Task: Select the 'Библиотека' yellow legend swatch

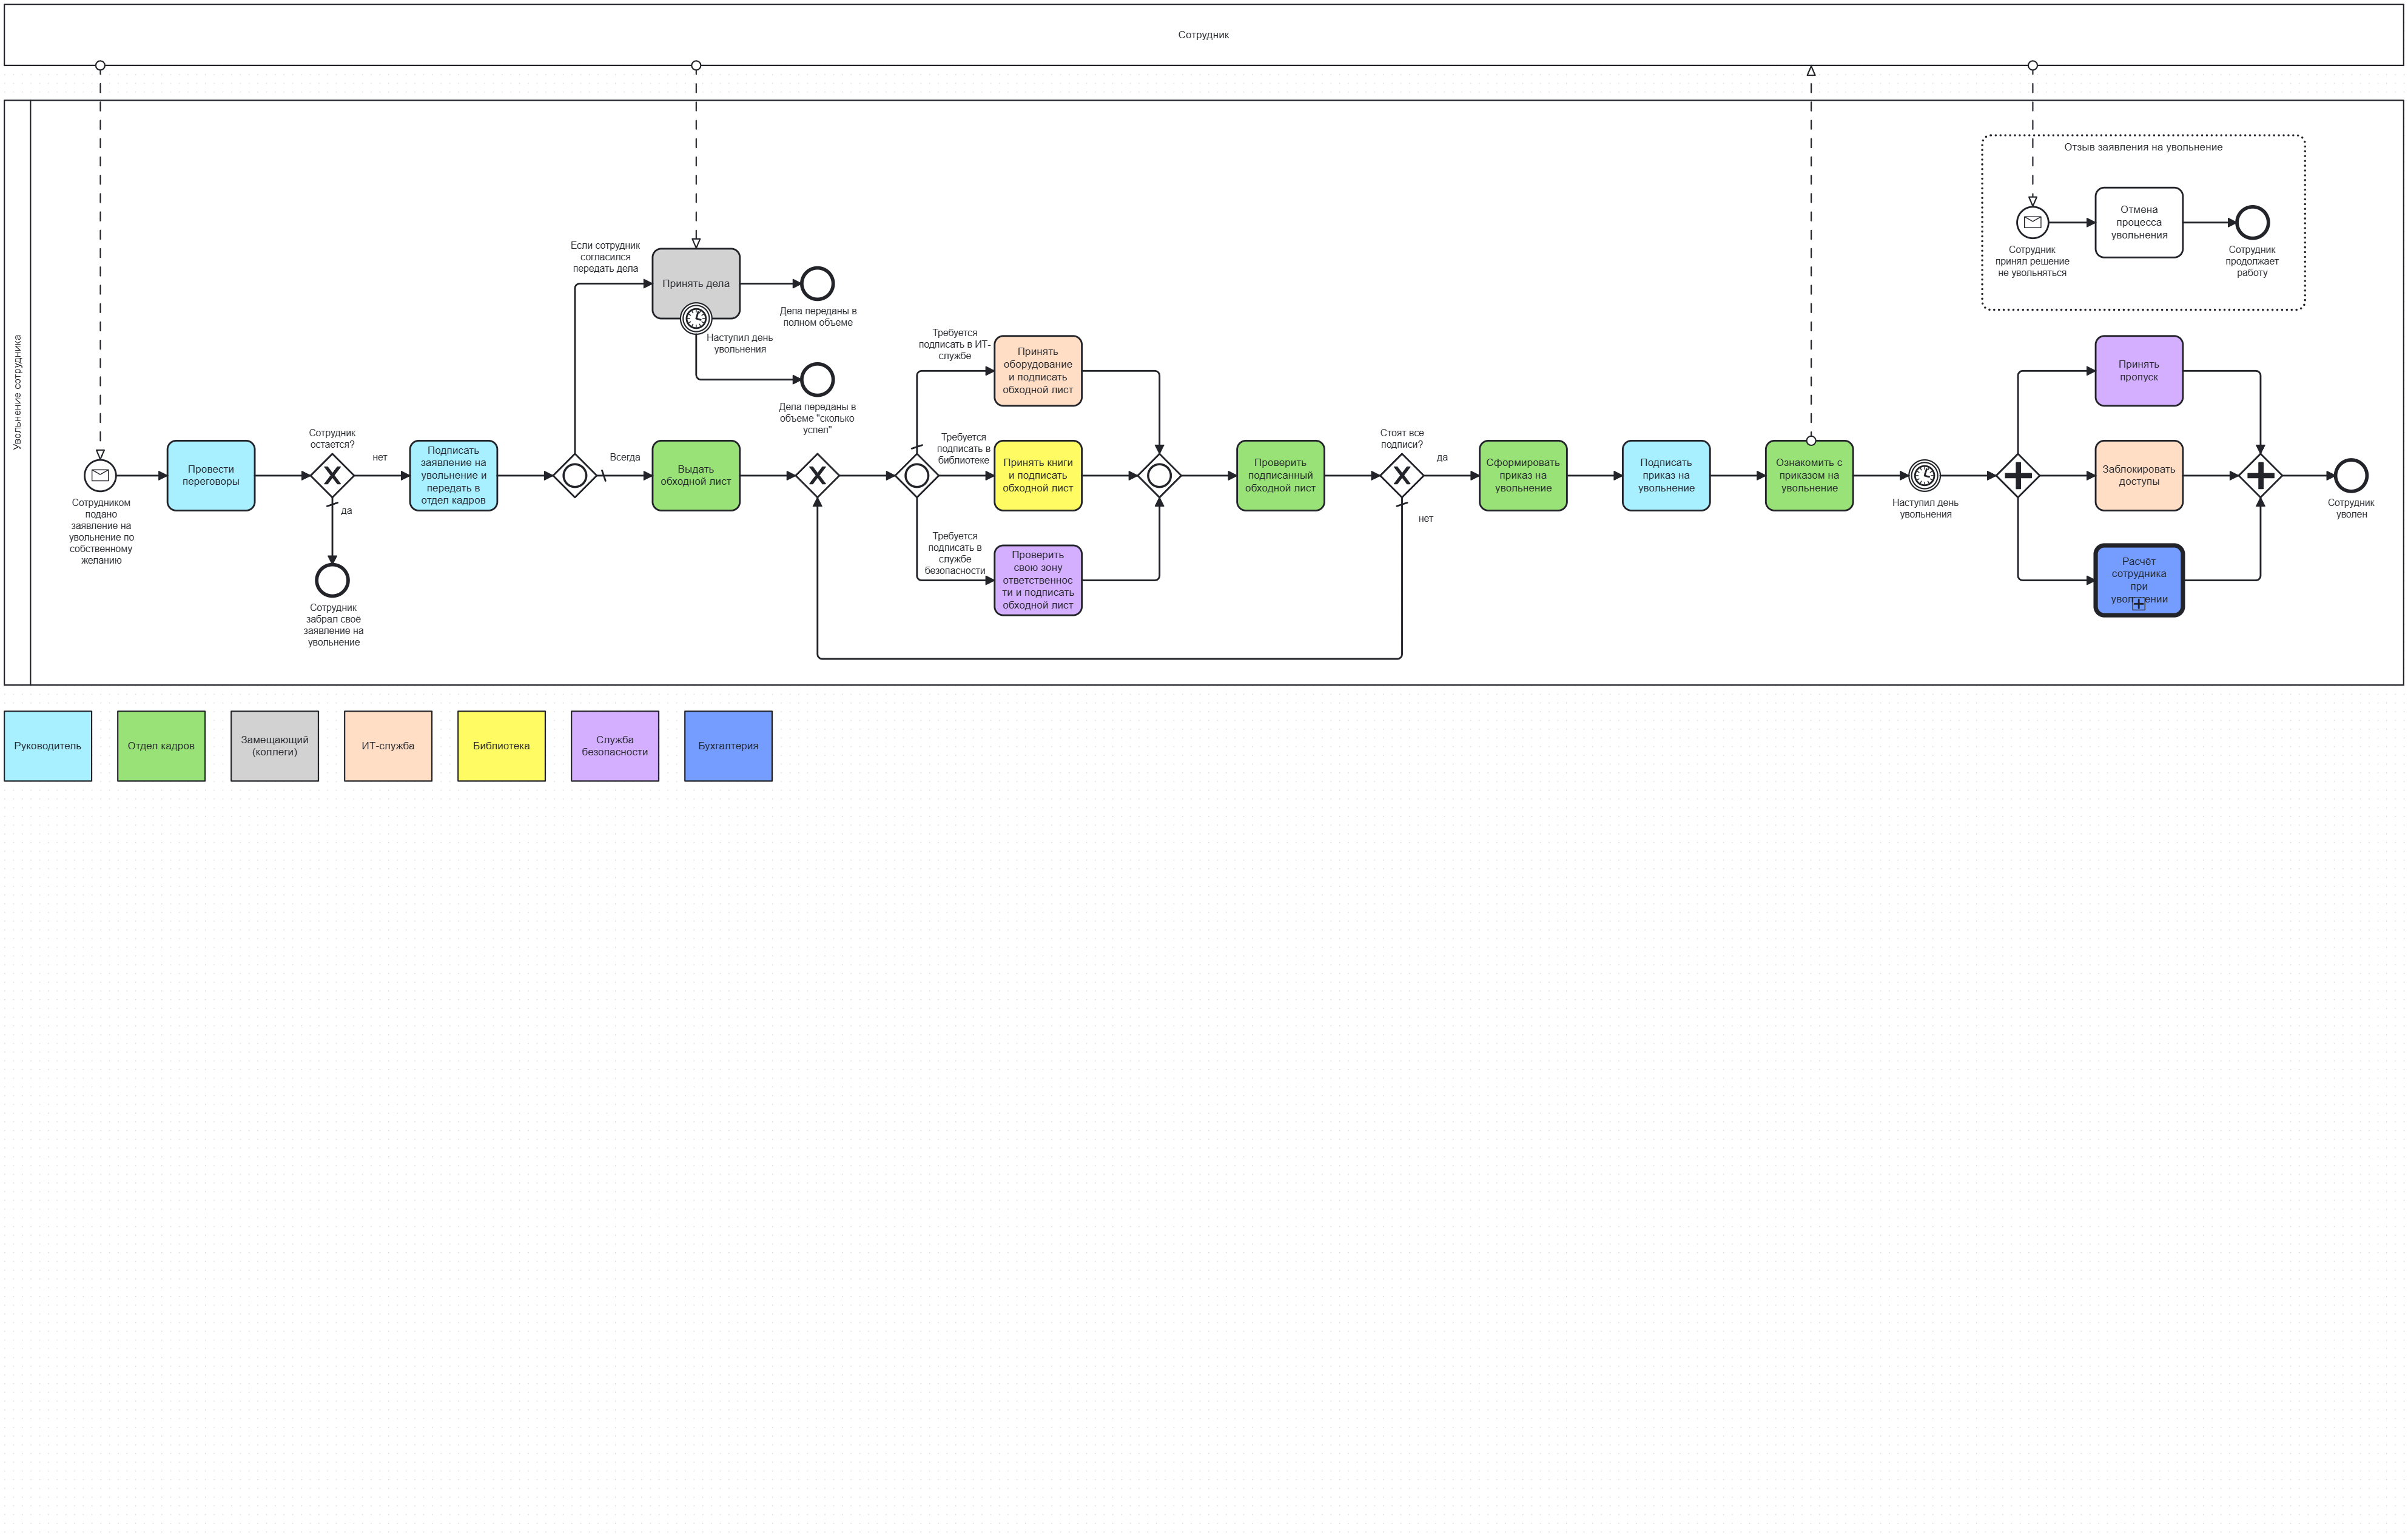Action: coord(501,746)
